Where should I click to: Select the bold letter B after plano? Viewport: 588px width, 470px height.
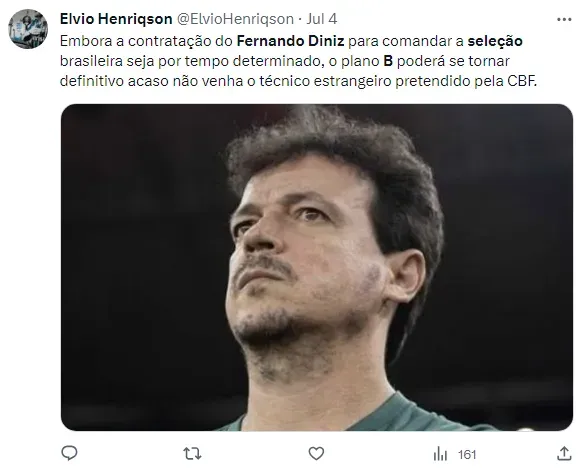[388, 61]
